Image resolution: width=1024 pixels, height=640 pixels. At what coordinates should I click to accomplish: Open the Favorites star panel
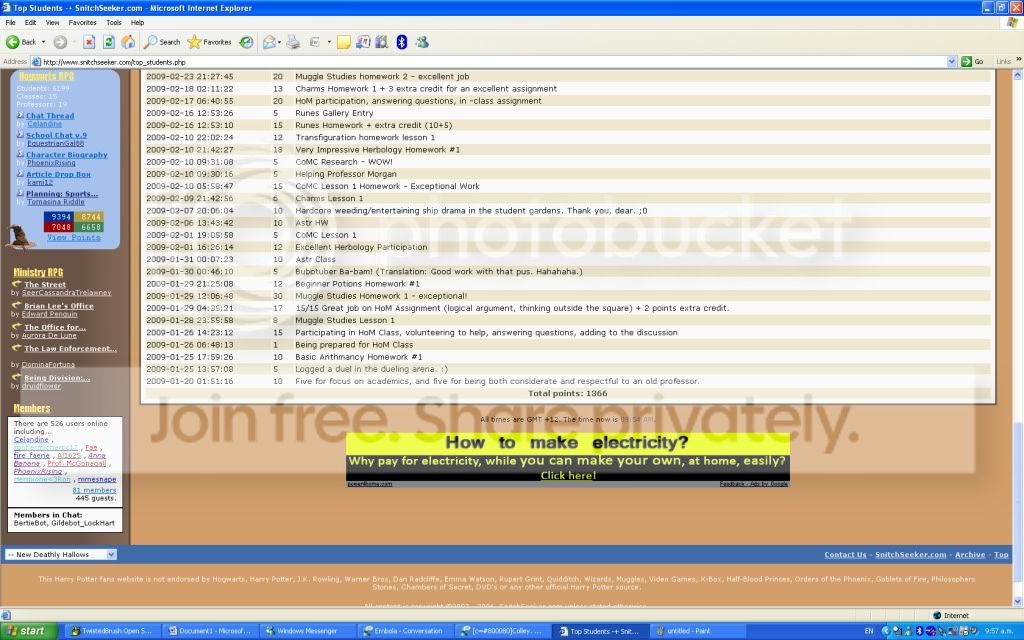209,42
